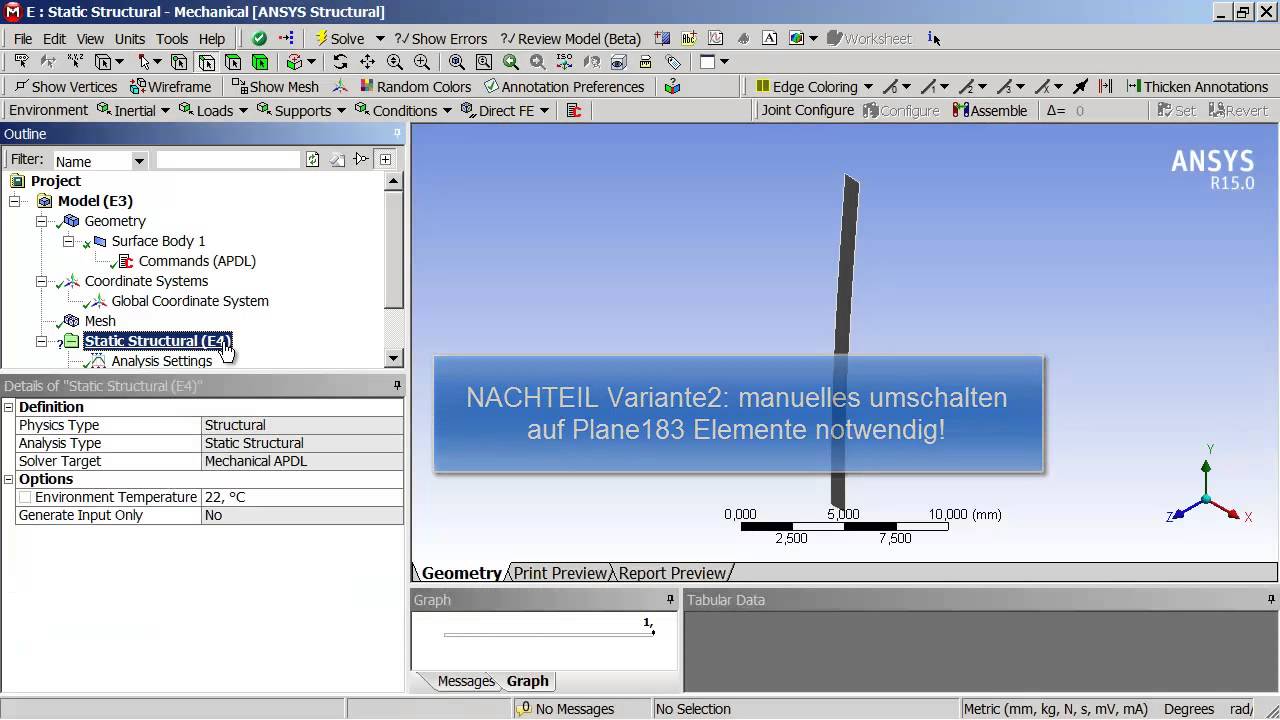Screen dimensions: 1280x720
Task: Switch to the Report Preview tab
Action: coord(672,573)
